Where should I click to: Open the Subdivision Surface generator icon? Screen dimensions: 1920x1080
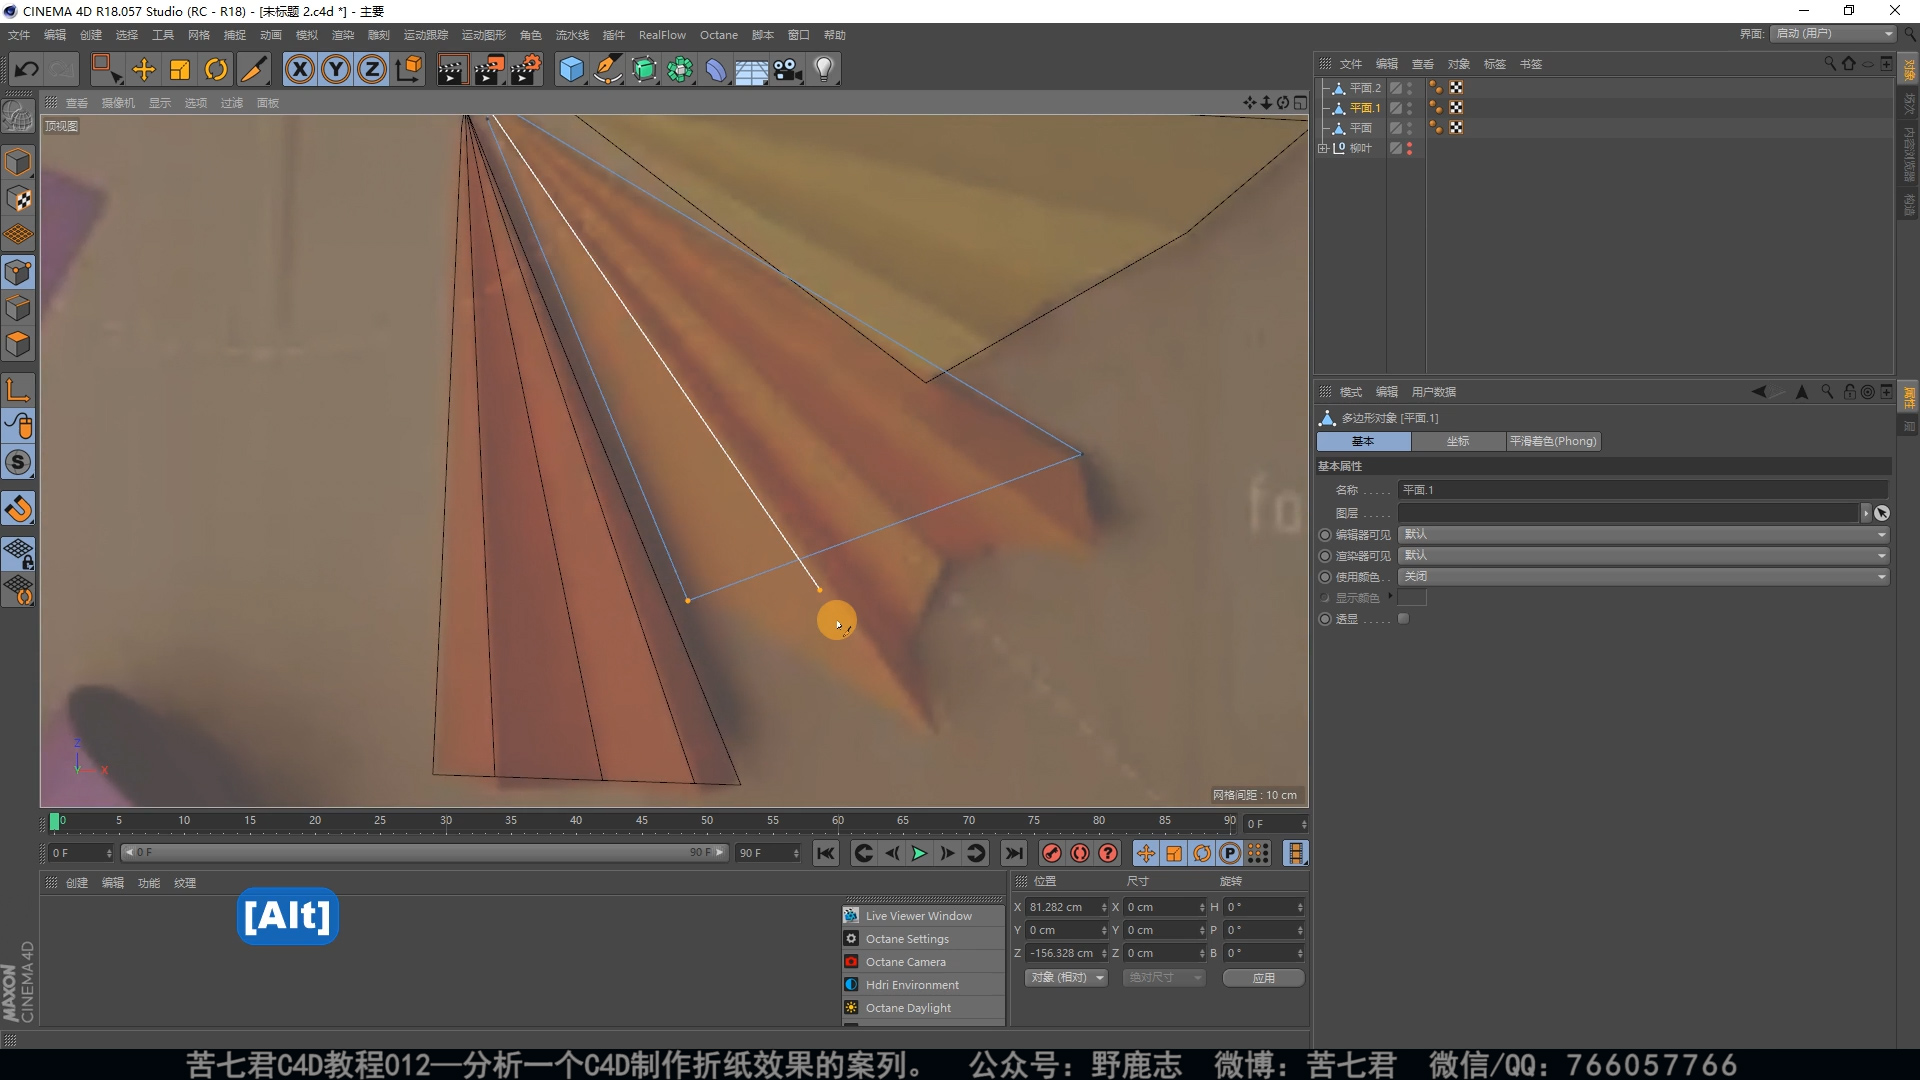644,69
